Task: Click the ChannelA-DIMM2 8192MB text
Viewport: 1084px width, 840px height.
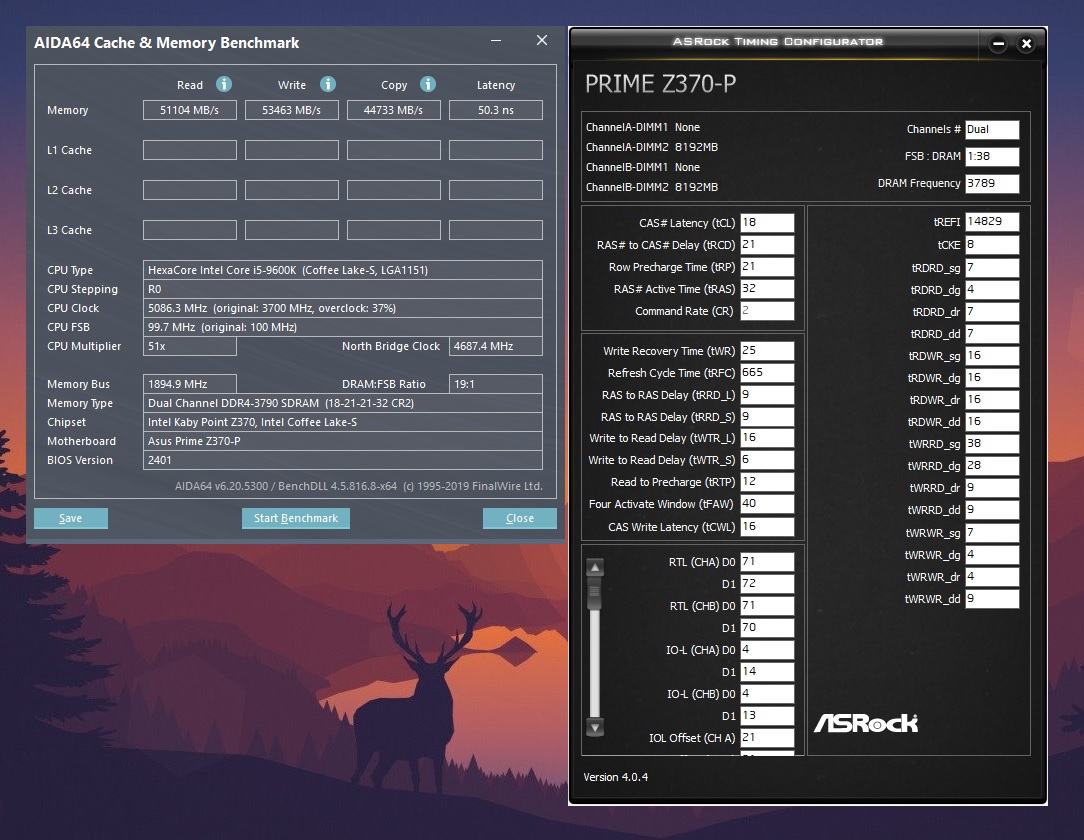Action: tap(652, 147)
